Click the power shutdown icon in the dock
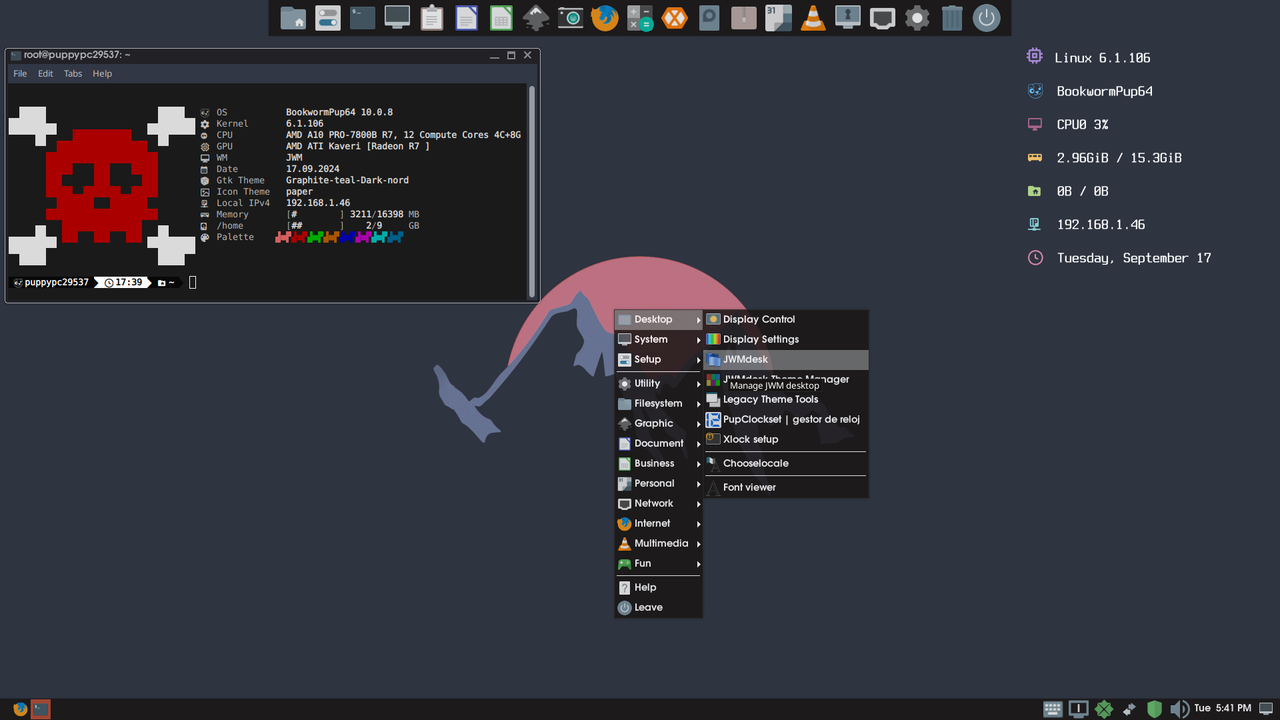 (x=987, y=18)
